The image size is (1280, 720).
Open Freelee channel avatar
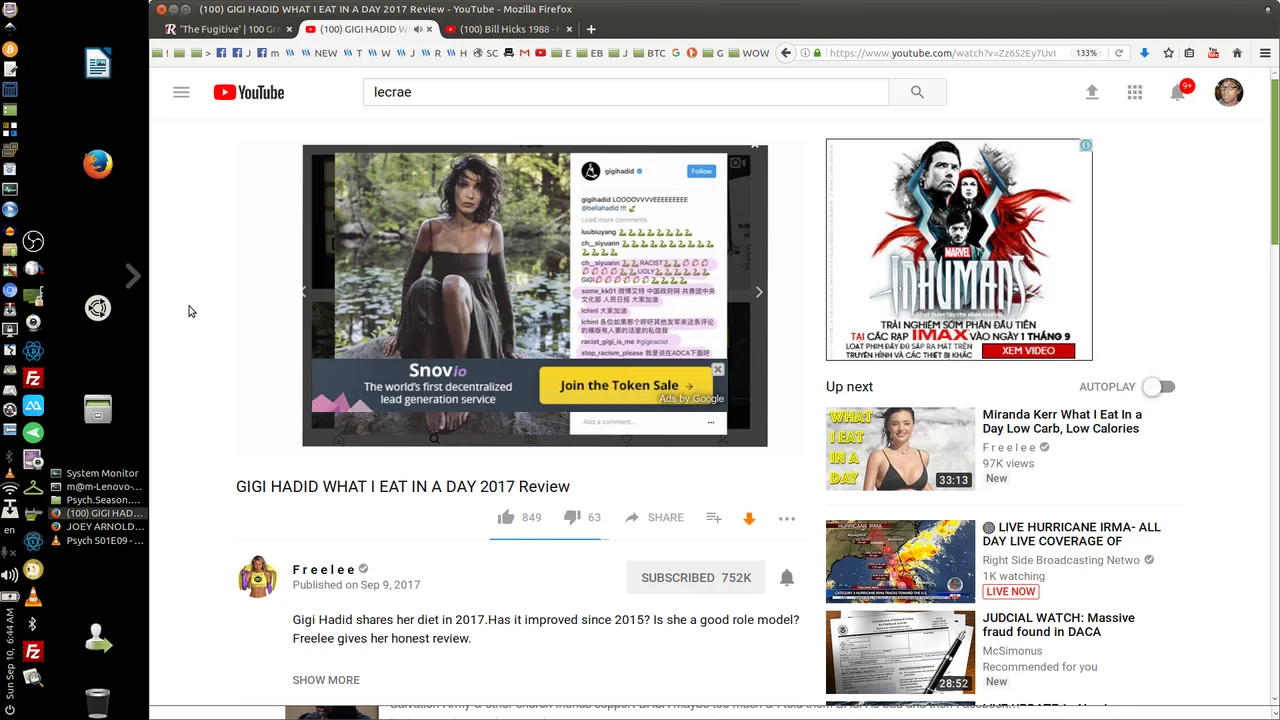[x=257, y=577]
